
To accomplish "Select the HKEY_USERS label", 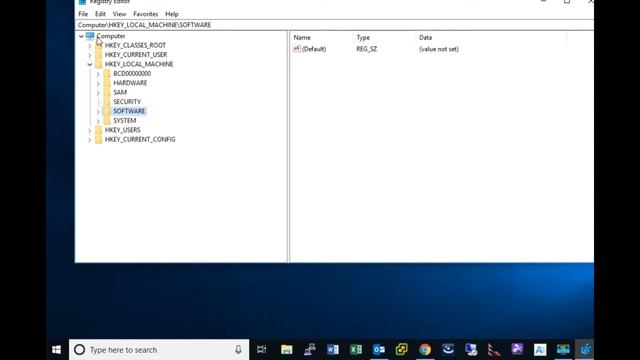I will tap(122, 130).
